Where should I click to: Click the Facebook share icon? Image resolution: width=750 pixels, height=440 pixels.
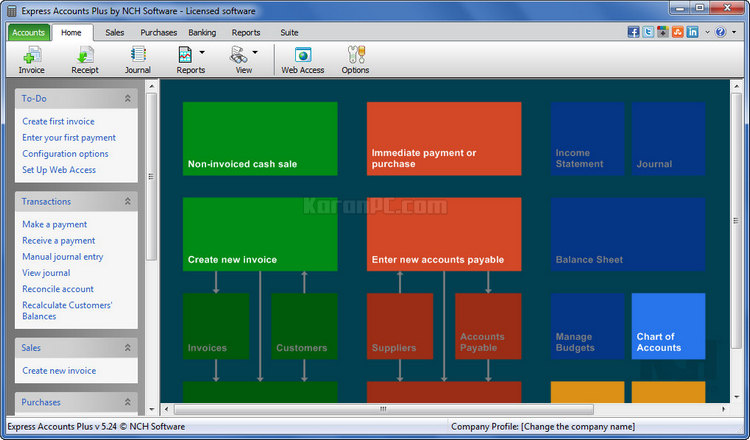click(633, 32)
